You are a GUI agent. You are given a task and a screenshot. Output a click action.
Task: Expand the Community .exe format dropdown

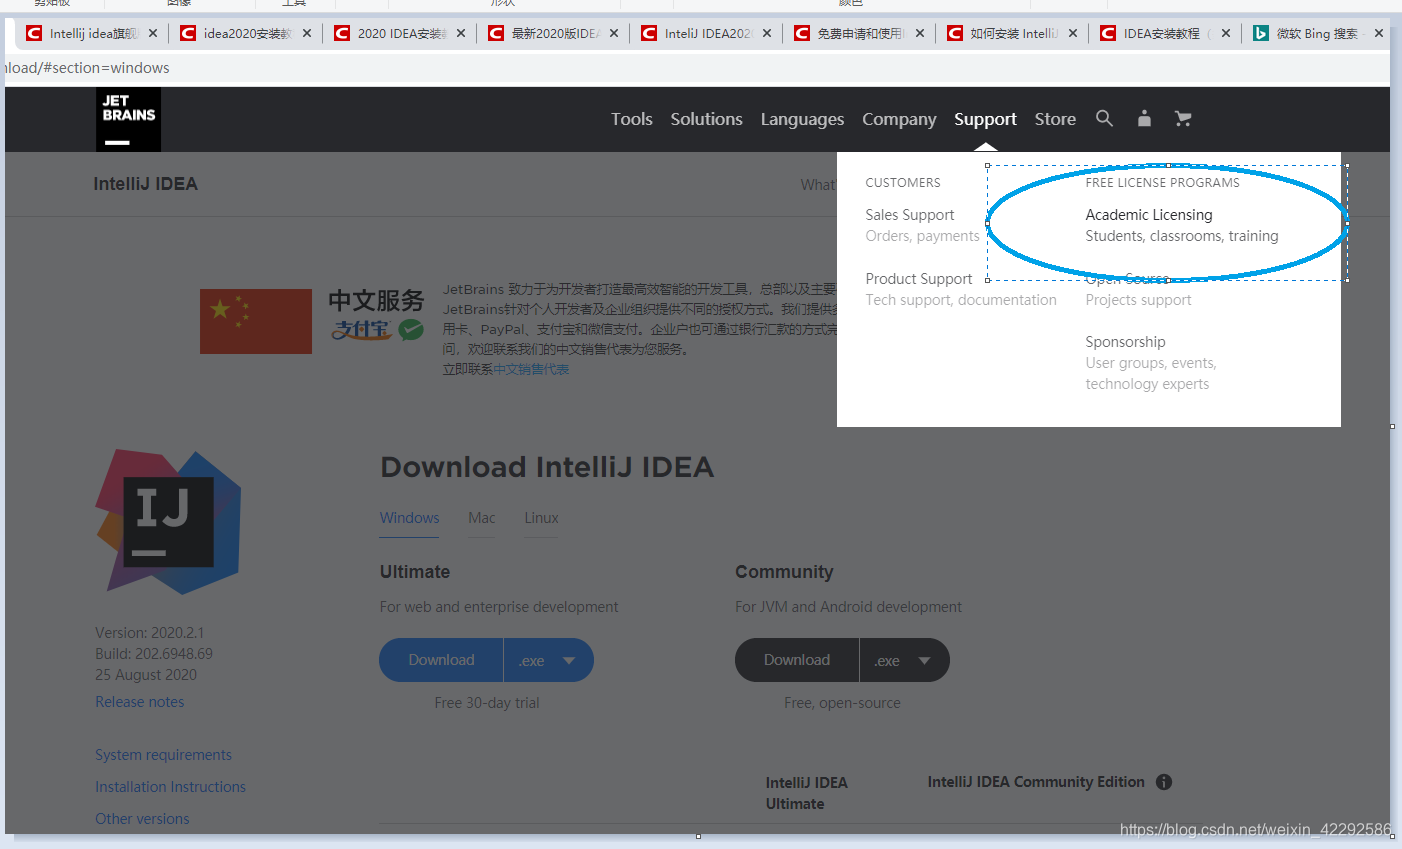[905, 660]
